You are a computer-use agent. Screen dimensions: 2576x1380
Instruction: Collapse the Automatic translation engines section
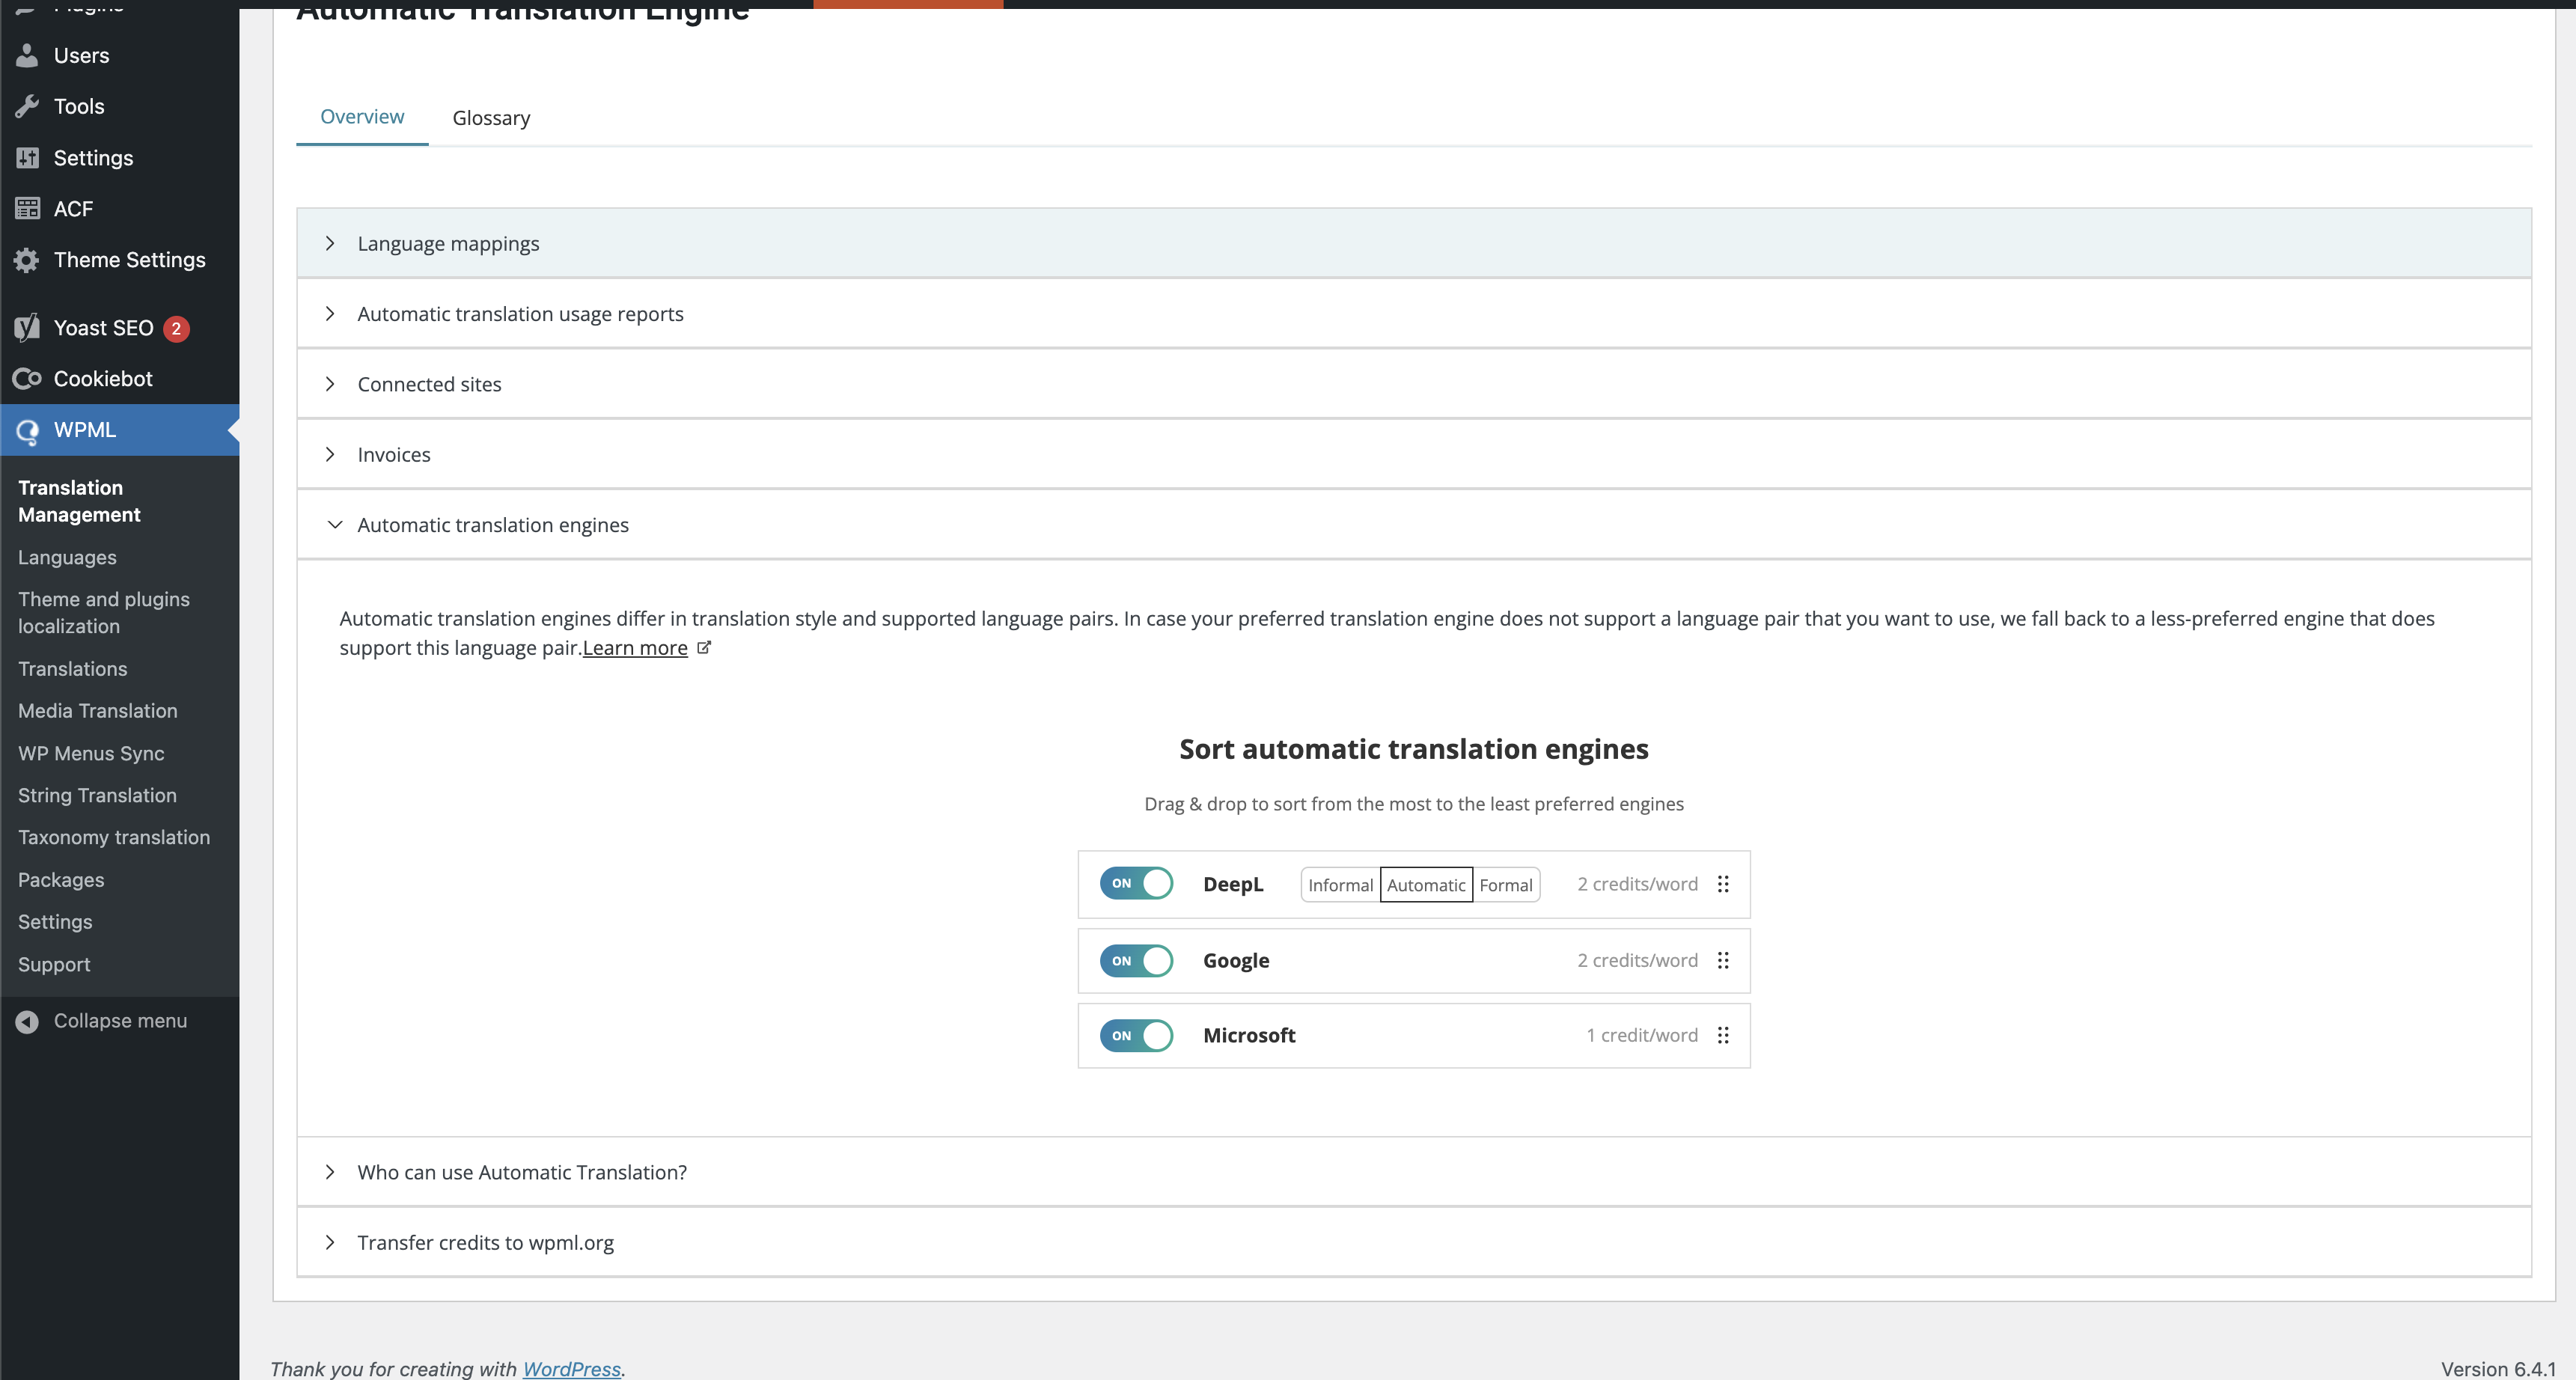point(1413,525)
